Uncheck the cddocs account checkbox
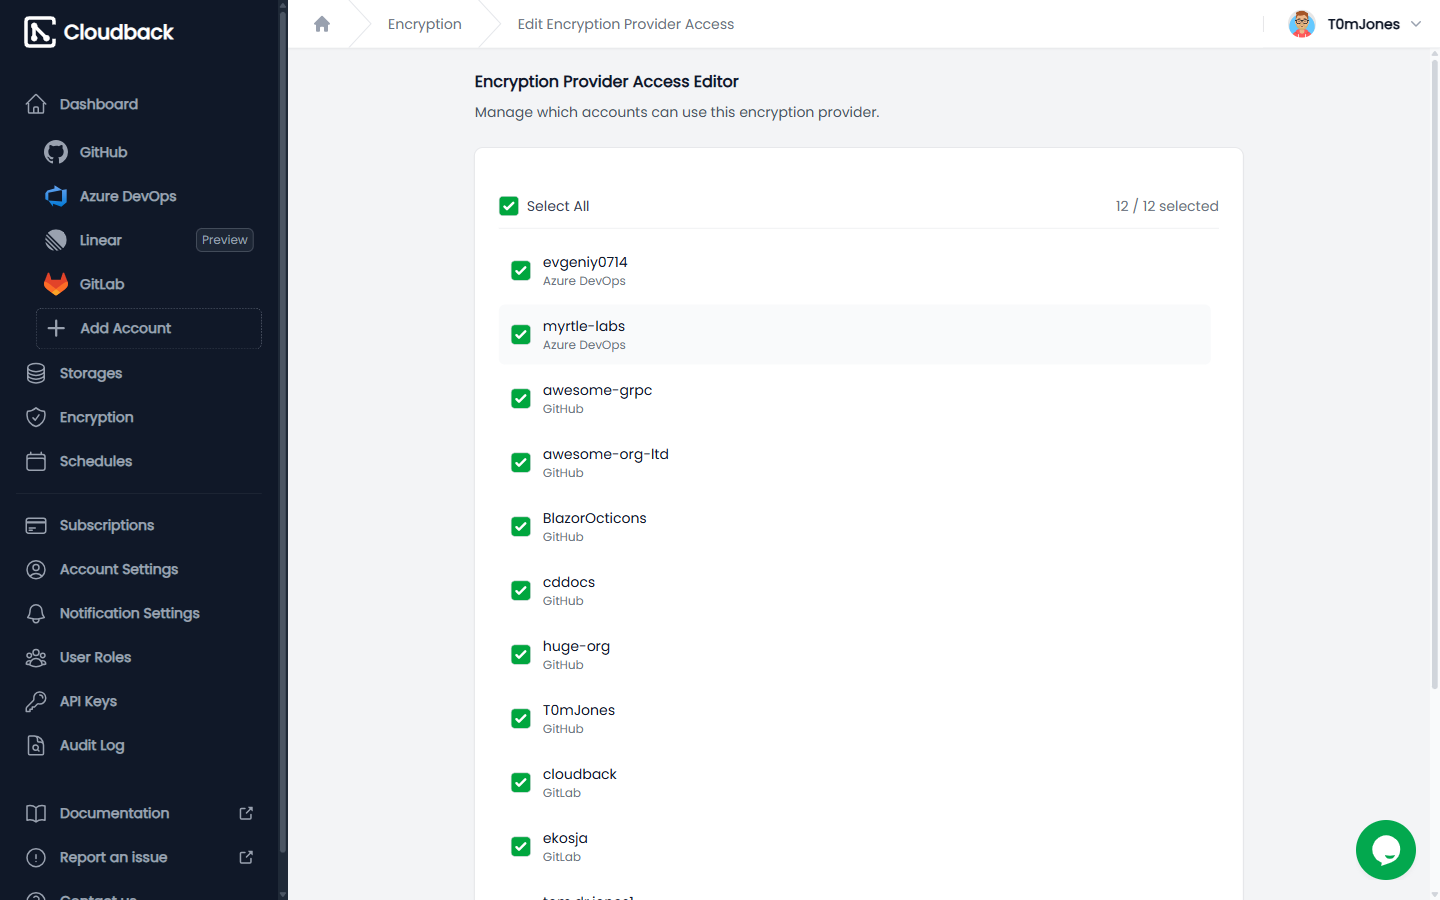This screenshot has width=1440, height=900. pyautogui.click(x=521, y=590)
